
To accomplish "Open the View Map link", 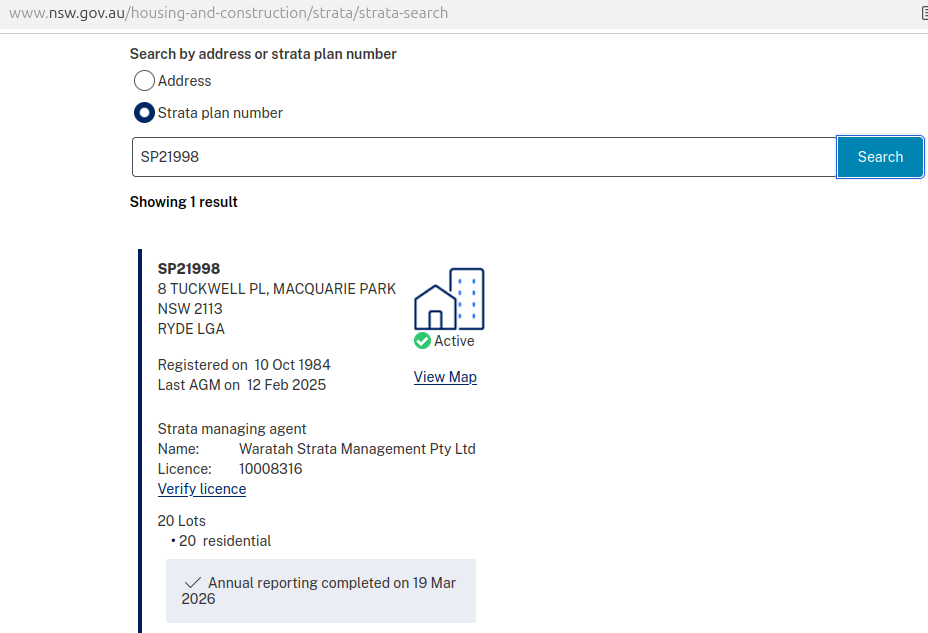I will (x=445, y=377).
